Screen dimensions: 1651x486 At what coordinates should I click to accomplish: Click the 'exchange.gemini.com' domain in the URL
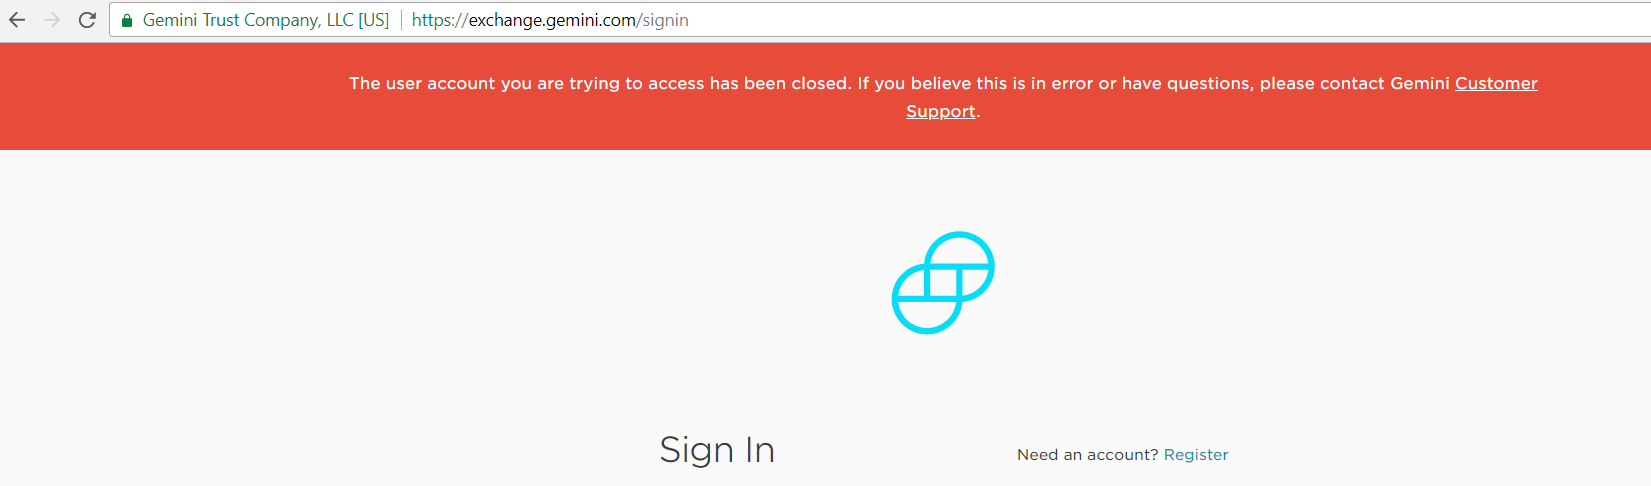pyautogui.click(x=552, y=20)
